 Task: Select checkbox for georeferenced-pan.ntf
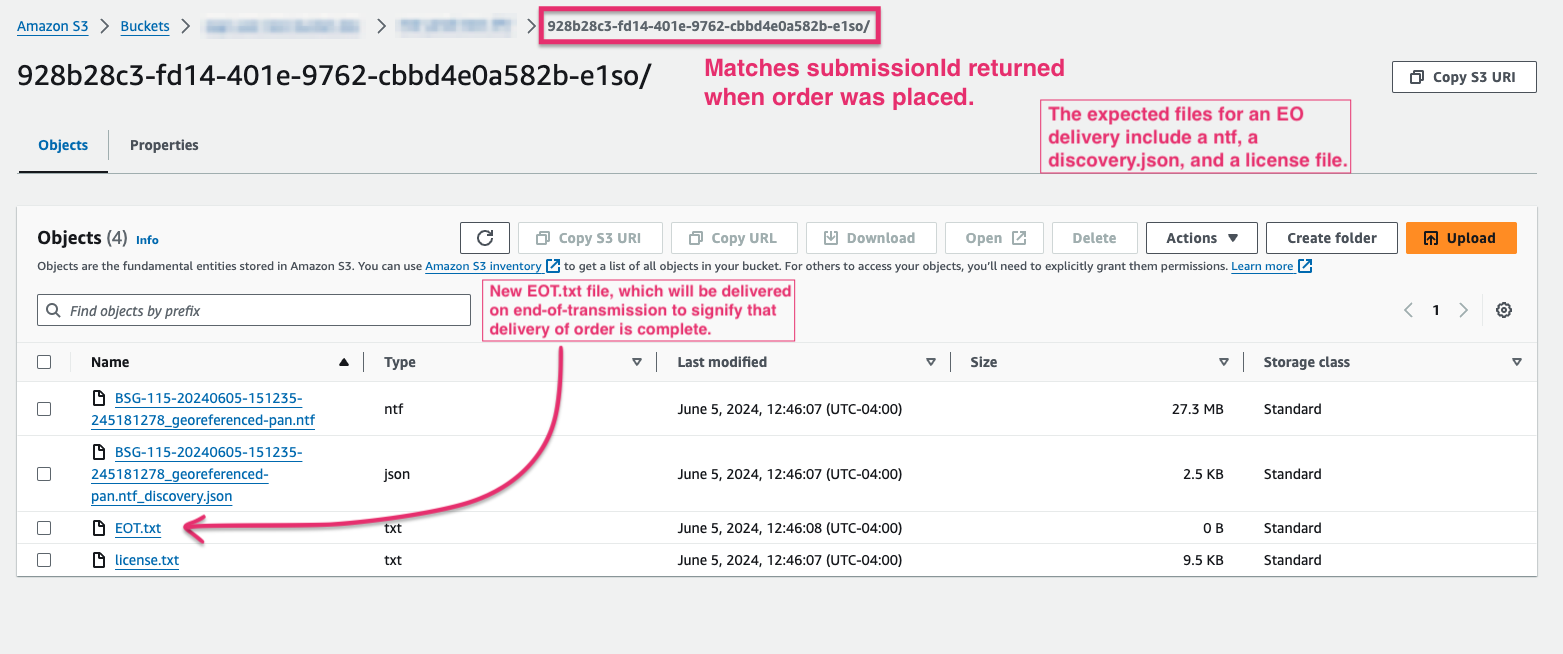(x=44, y=409)
